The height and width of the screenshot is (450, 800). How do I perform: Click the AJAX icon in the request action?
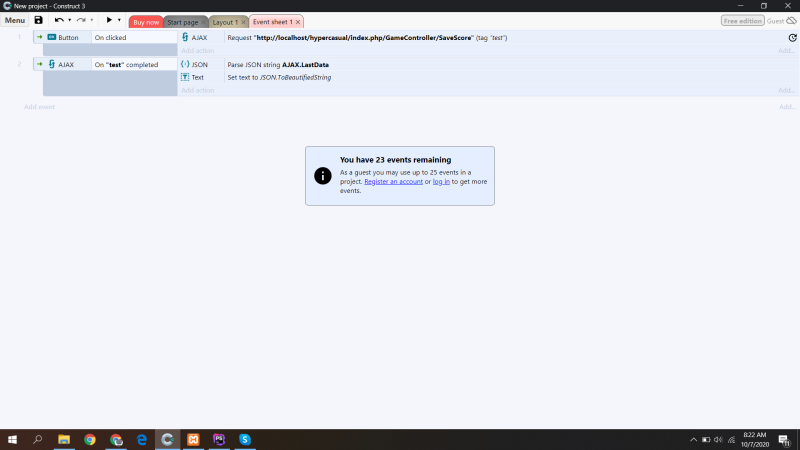185,37
